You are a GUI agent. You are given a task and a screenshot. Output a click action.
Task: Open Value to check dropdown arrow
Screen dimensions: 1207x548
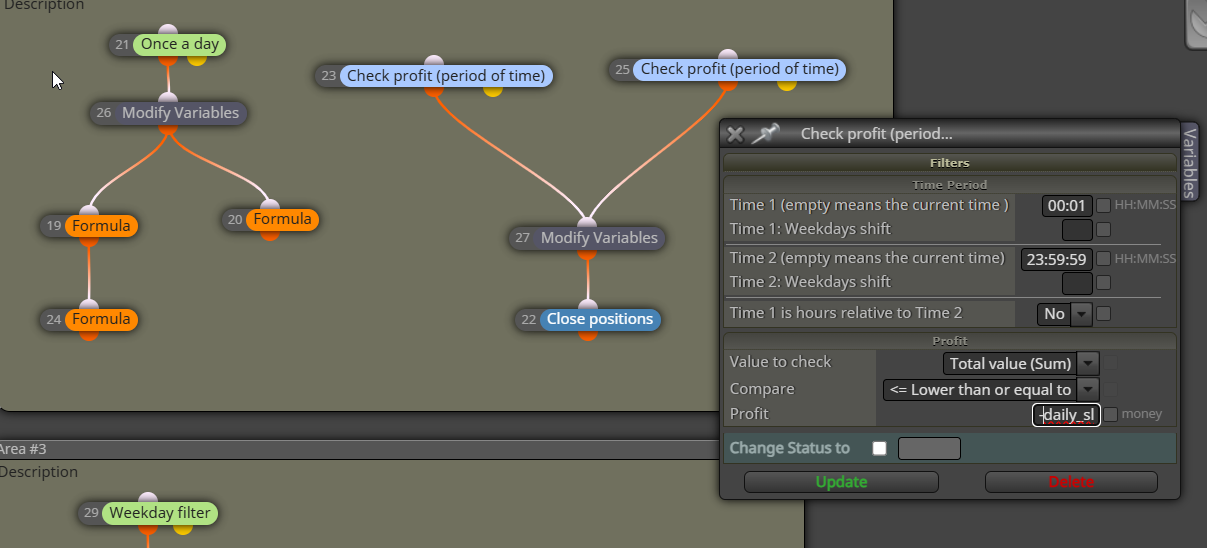click(1089, 363)
